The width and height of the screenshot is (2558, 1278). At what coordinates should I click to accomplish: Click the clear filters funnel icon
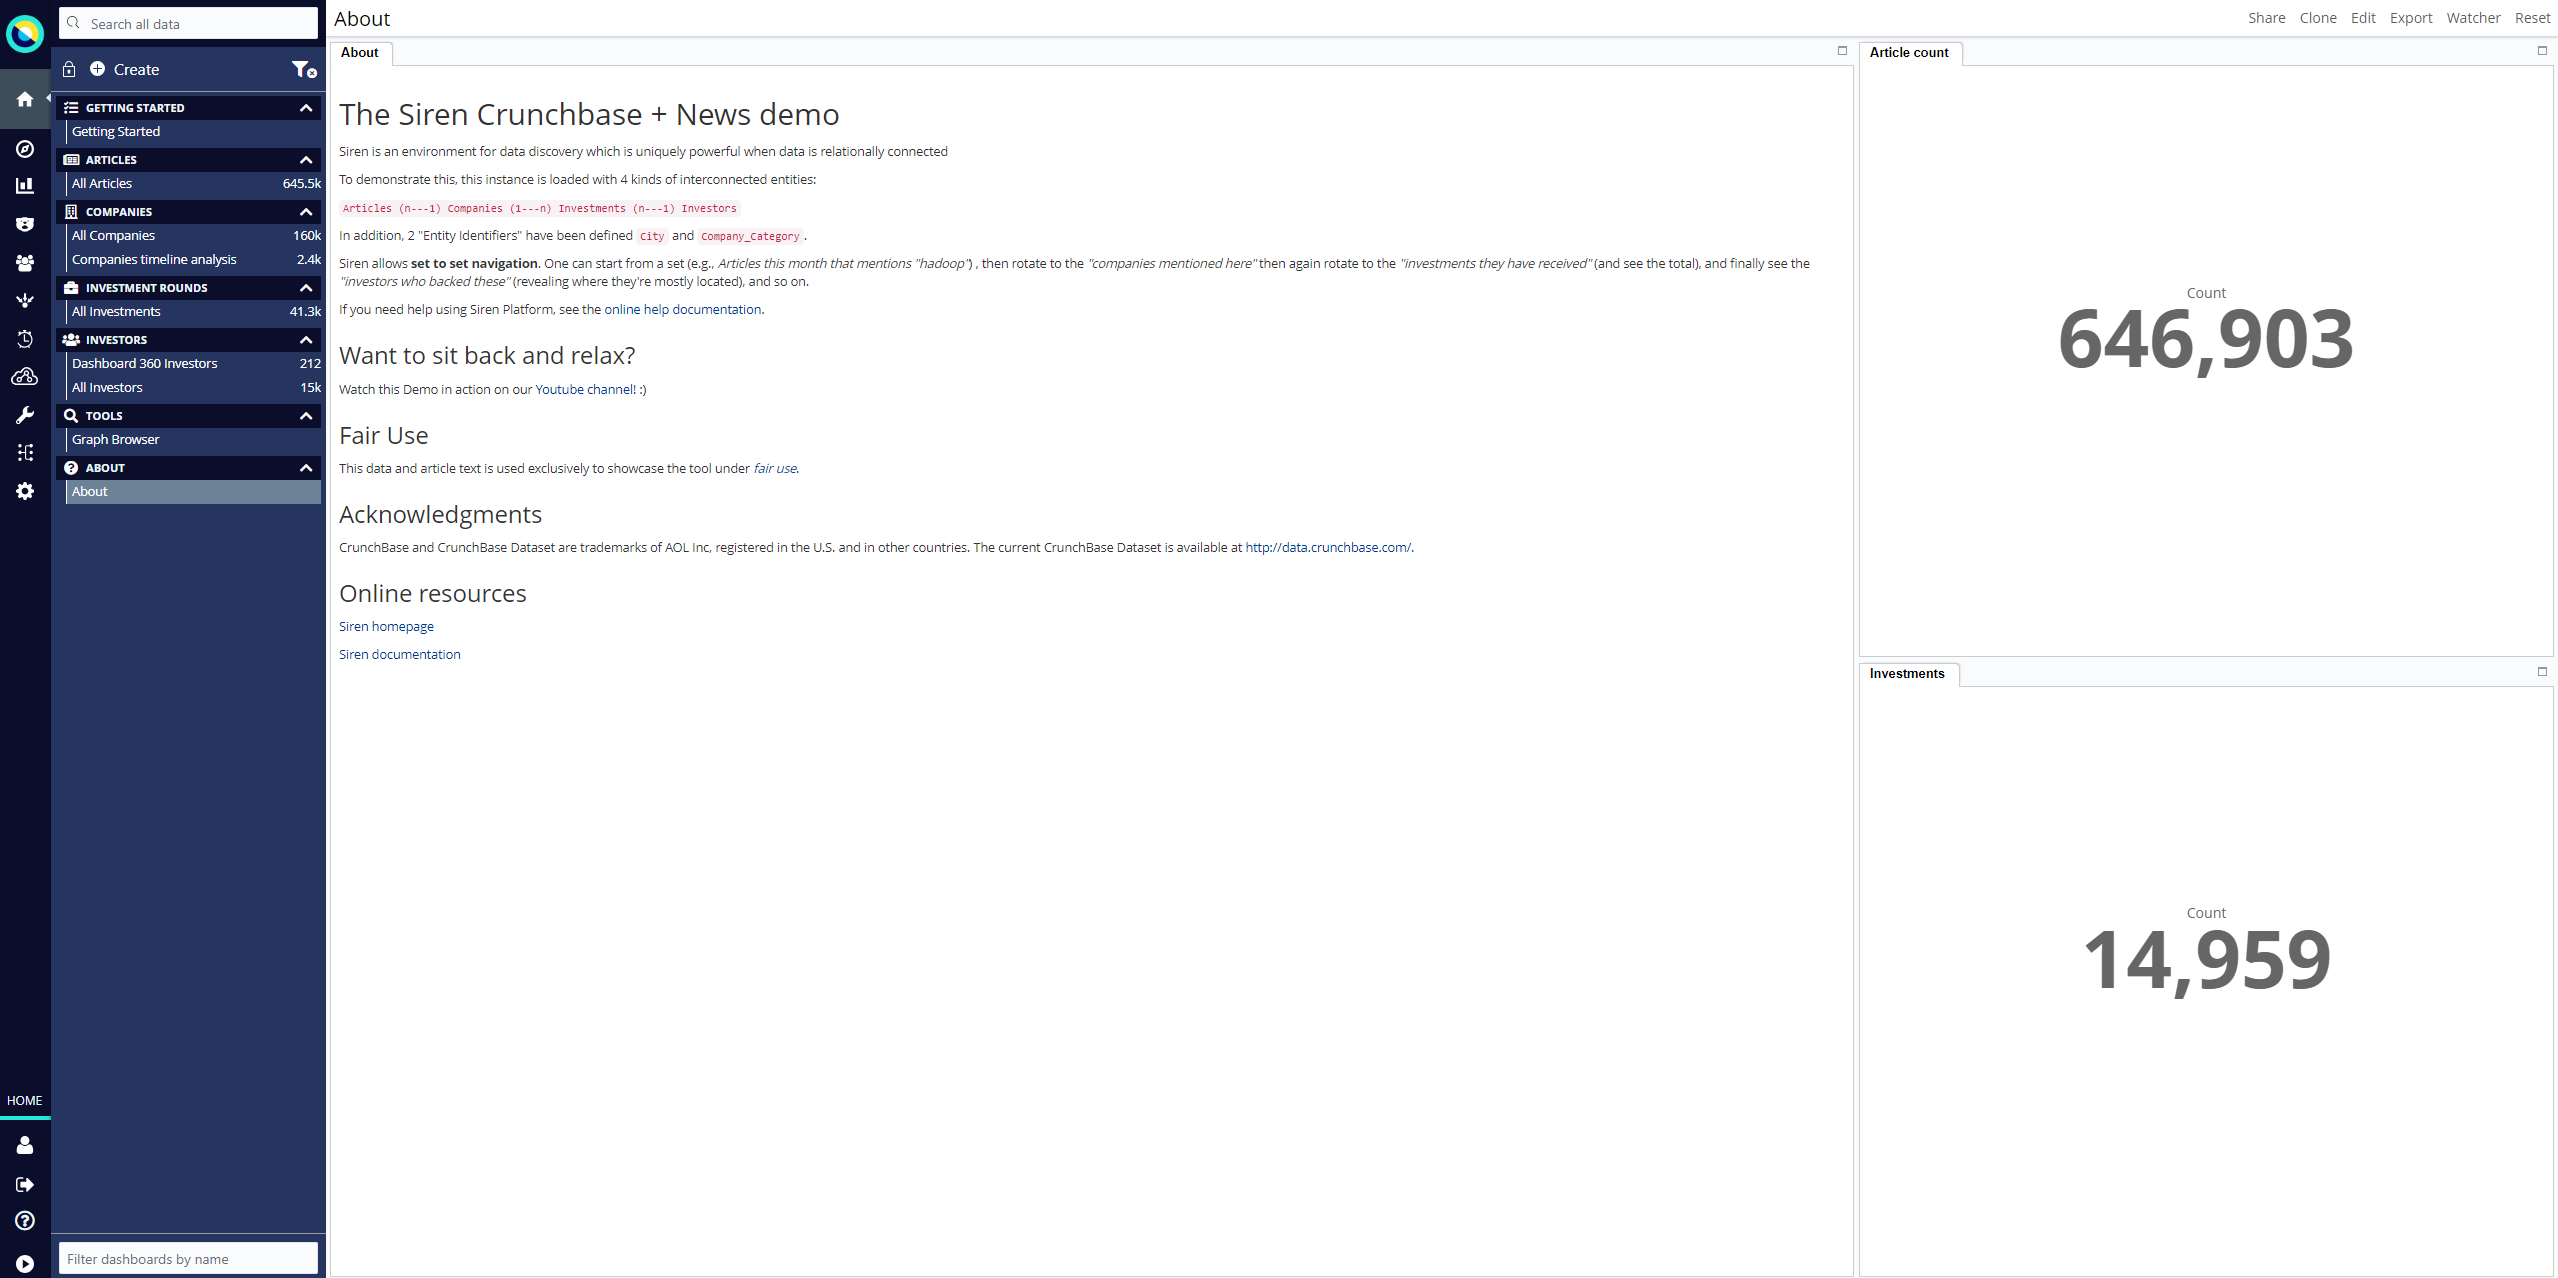pos(303,69)
